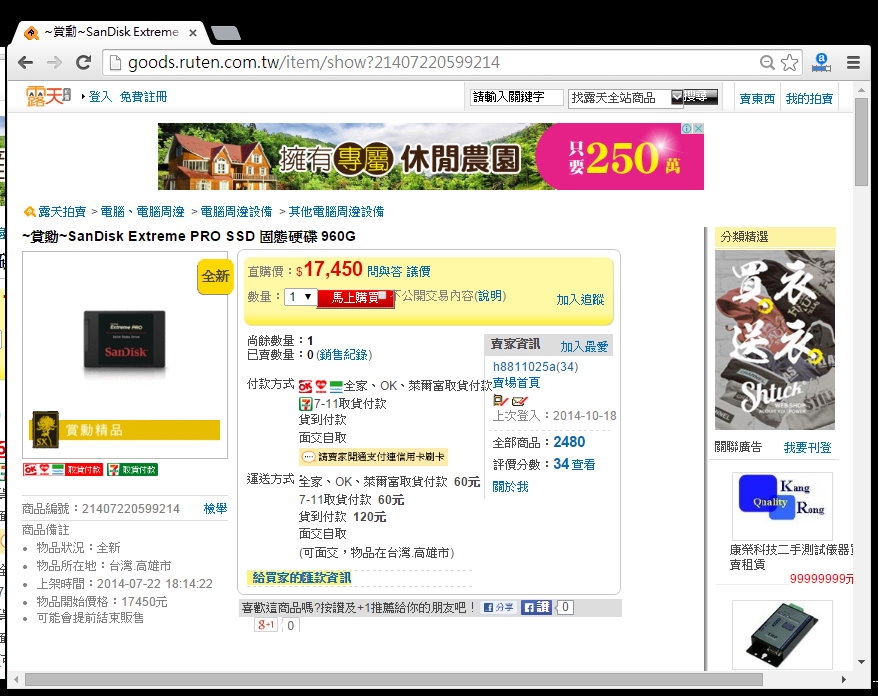
Task: Click the red 馬上購買 buy now button
Action: click(x=356, y=297)
